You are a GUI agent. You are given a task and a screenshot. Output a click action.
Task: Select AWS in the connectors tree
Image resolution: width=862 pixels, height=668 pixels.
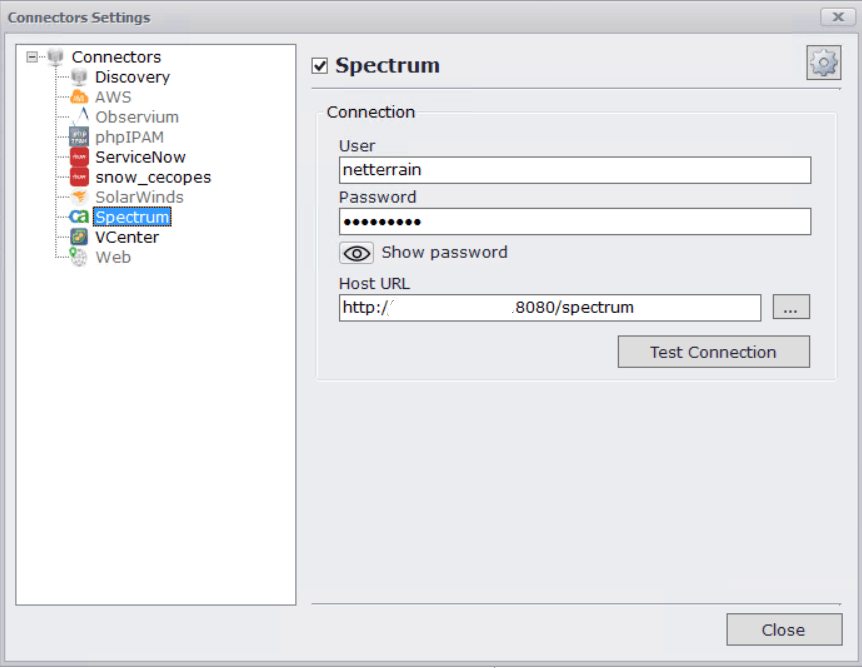tap(113, 97)
